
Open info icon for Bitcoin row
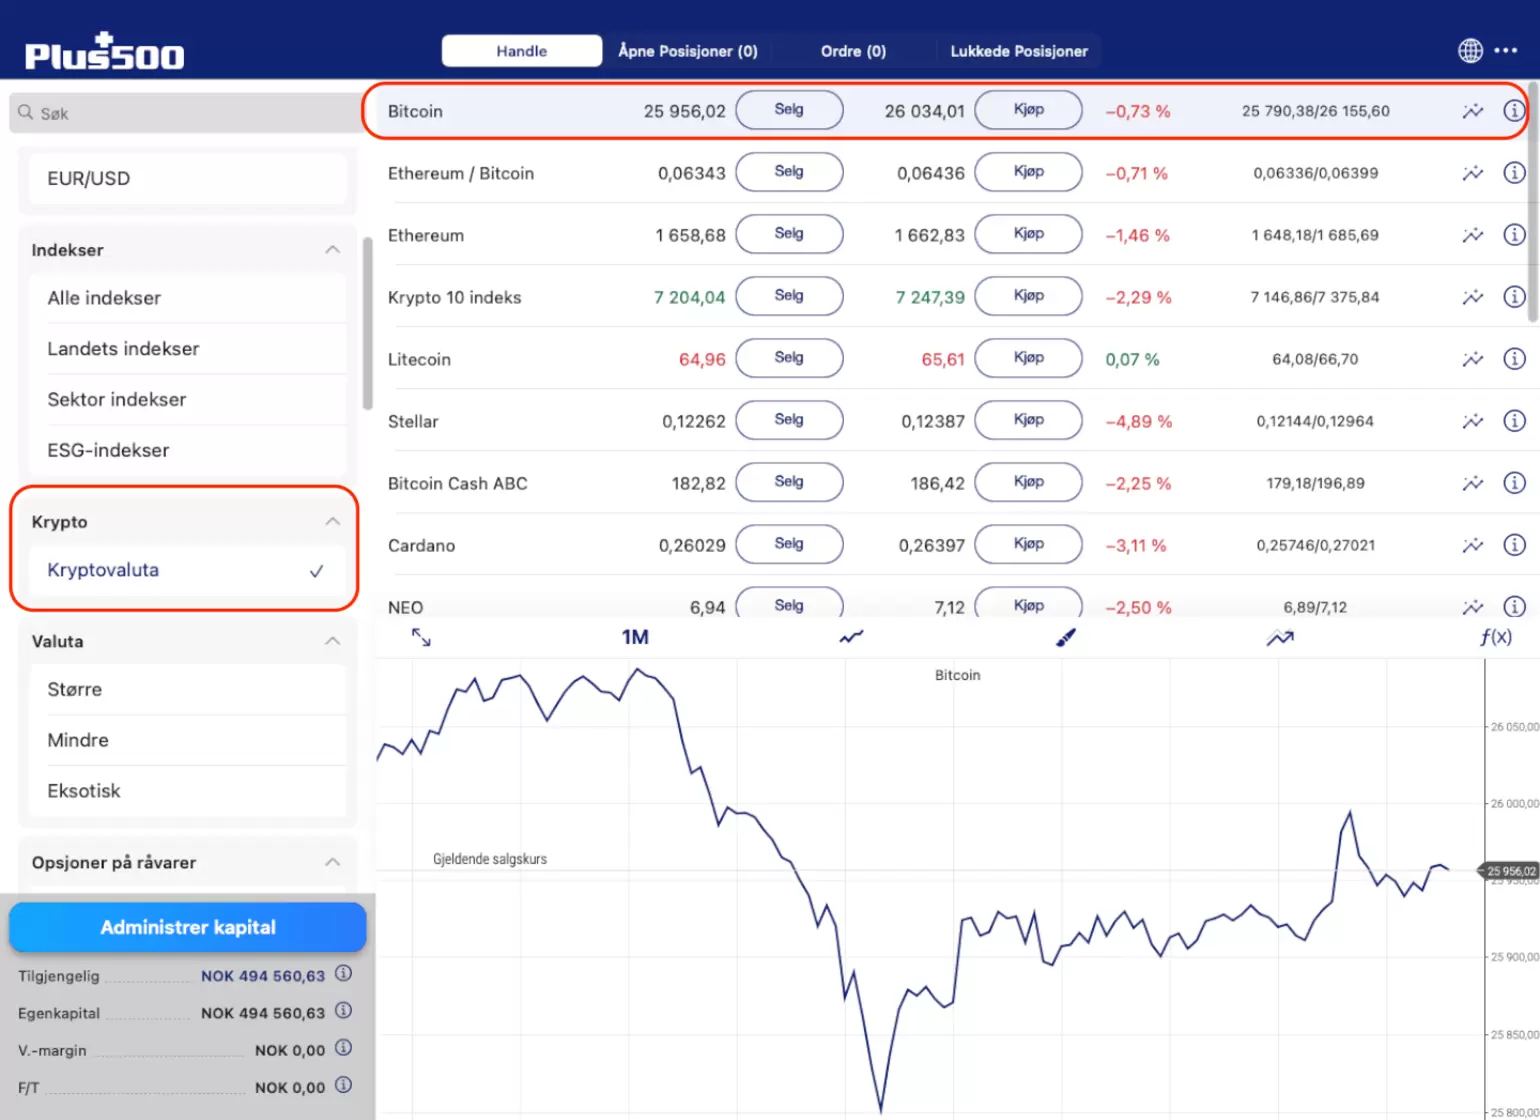(1514, 111)
